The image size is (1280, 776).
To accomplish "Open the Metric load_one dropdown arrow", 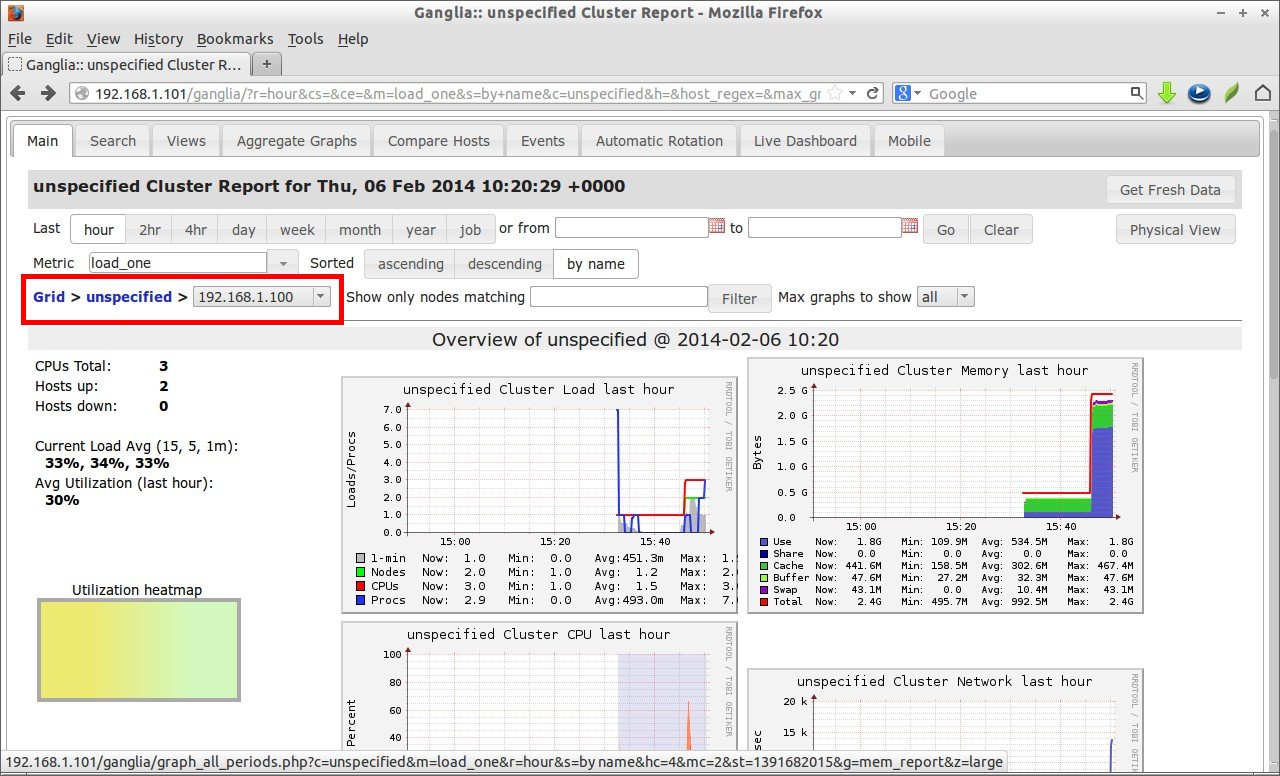I will click(283, 263).
